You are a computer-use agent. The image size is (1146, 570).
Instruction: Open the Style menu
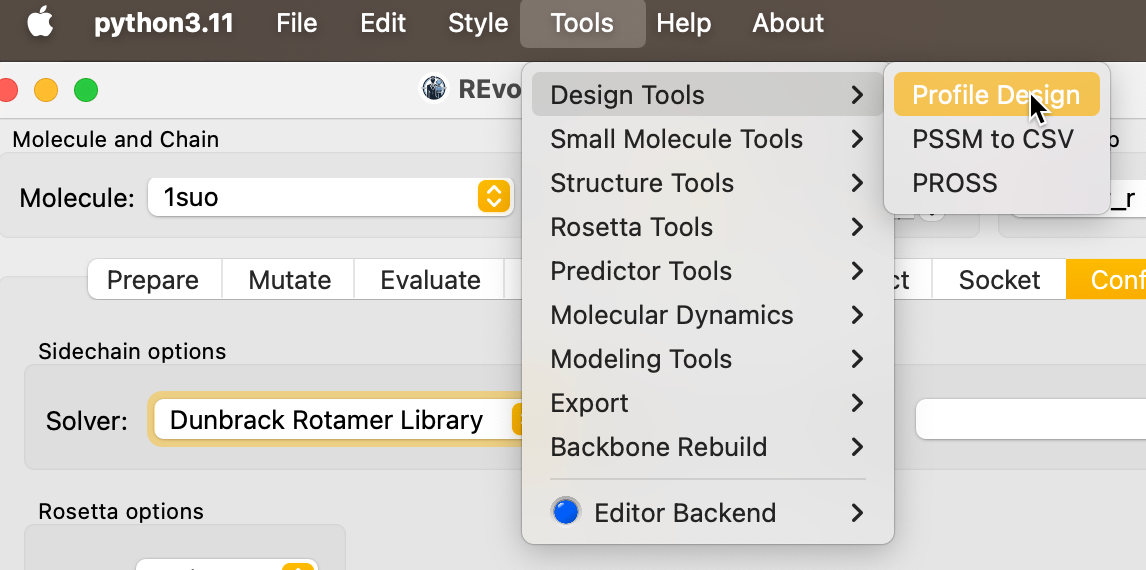(478, 23)
